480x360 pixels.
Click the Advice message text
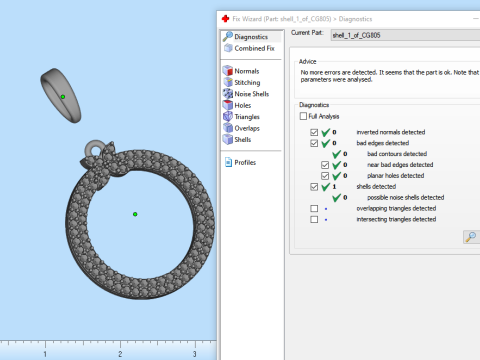point(390,76)
